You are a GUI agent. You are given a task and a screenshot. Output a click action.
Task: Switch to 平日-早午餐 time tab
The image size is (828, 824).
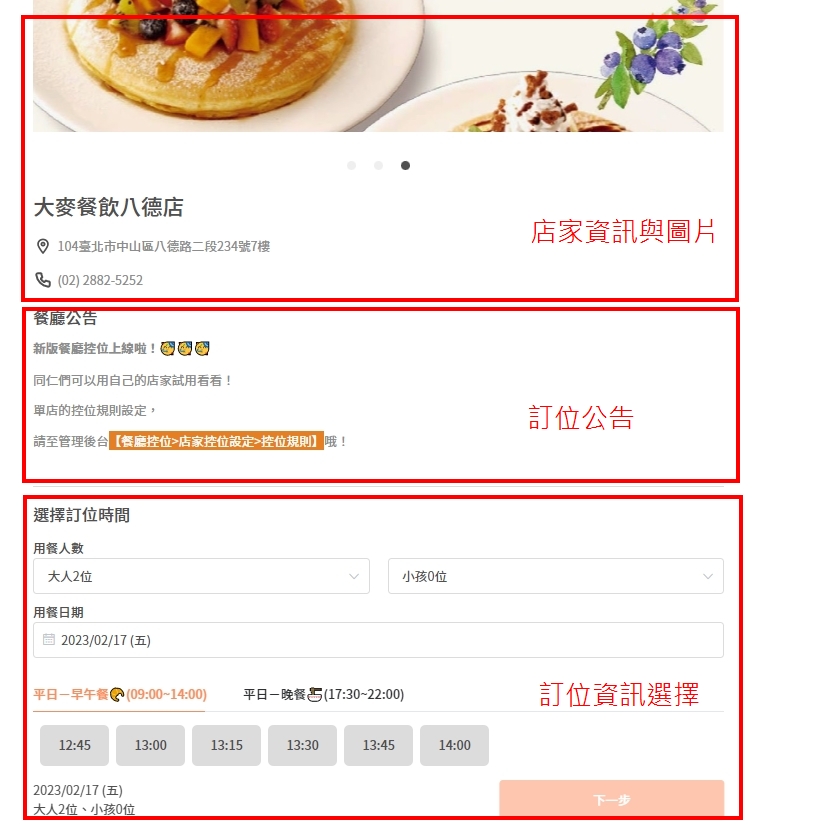point(120,694)
